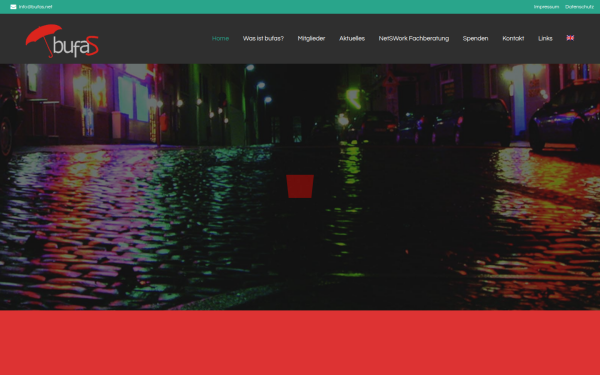
Task: Open the Impressum page
Action: point(546,7)
